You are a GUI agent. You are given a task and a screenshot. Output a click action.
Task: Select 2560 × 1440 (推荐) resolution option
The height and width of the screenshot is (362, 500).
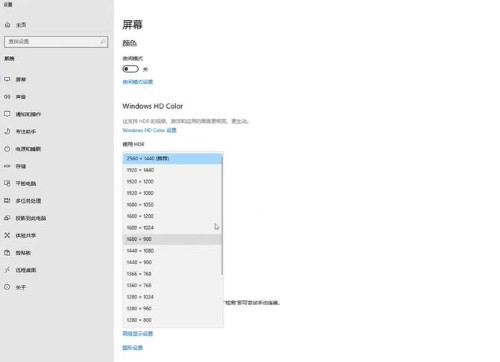point(172,158)
